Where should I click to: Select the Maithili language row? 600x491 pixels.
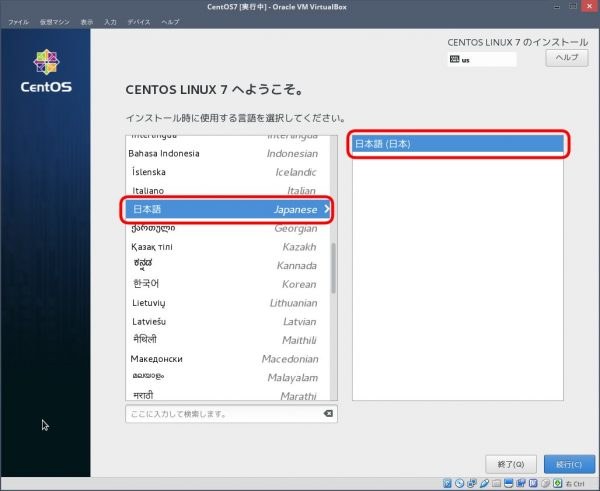pyautogui.click(x=228, y=340)
